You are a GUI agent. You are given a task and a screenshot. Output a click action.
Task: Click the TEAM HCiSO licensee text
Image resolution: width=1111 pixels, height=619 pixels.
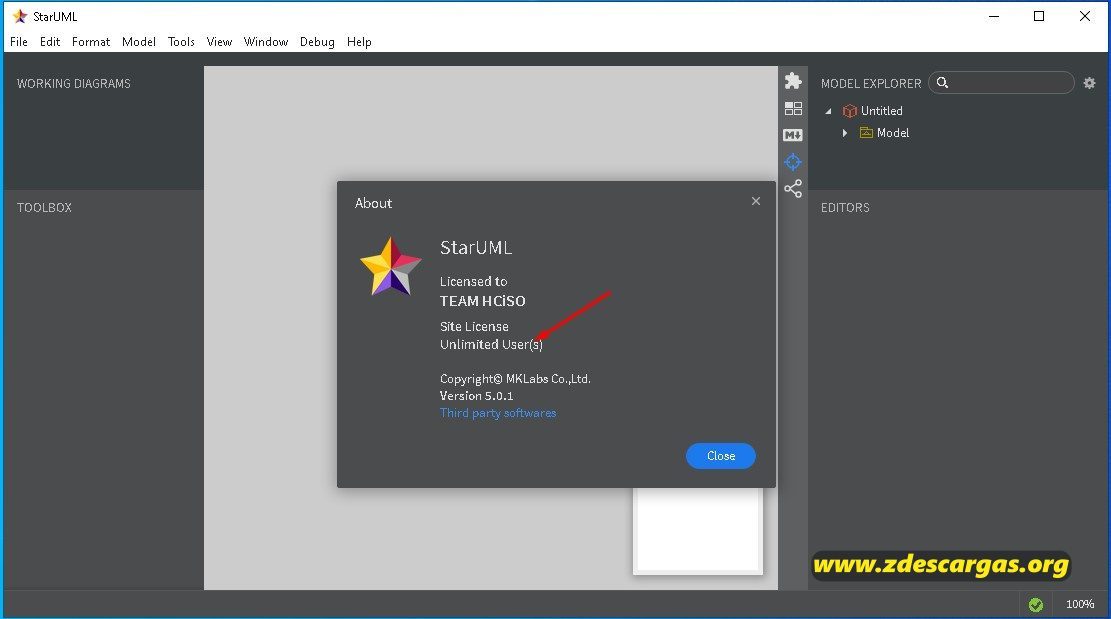click(483, 301)
